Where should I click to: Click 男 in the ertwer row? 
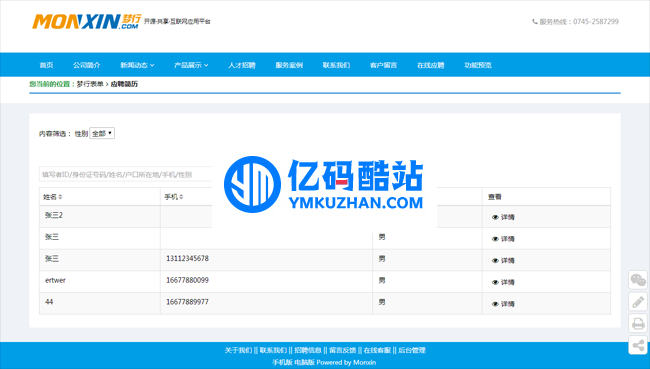coord(382,280)
